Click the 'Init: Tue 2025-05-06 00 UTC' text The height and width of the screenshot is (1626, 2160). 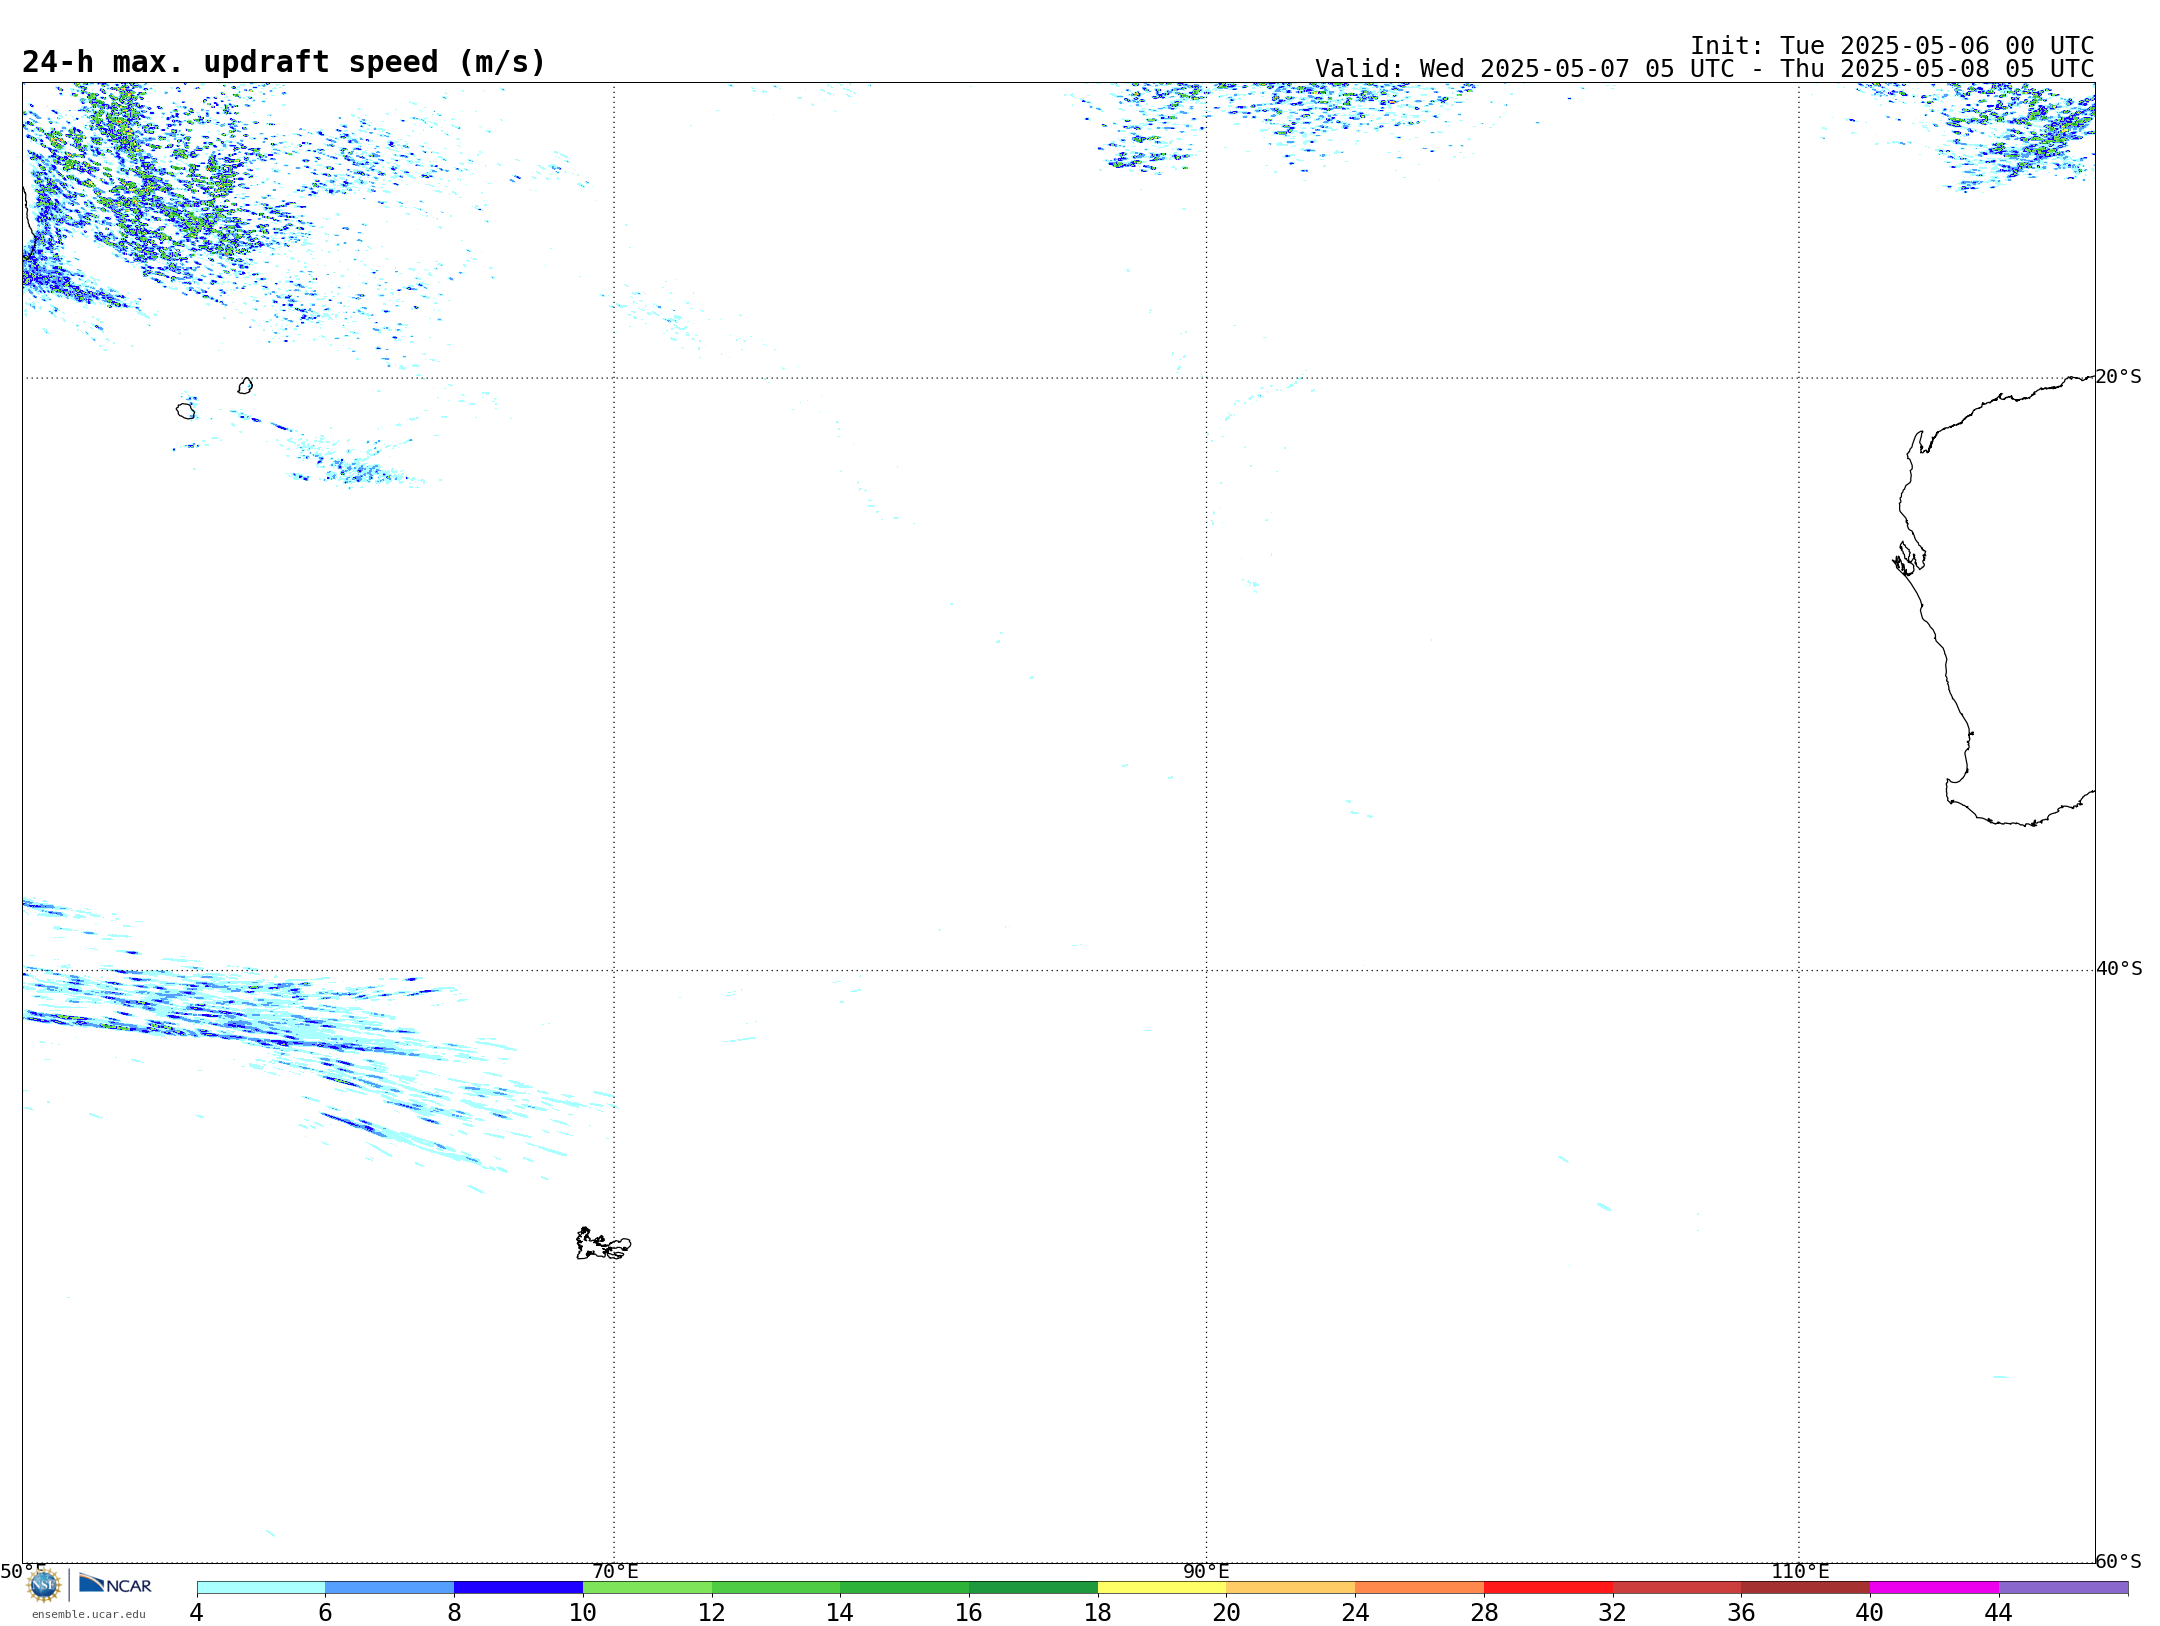1892,46
